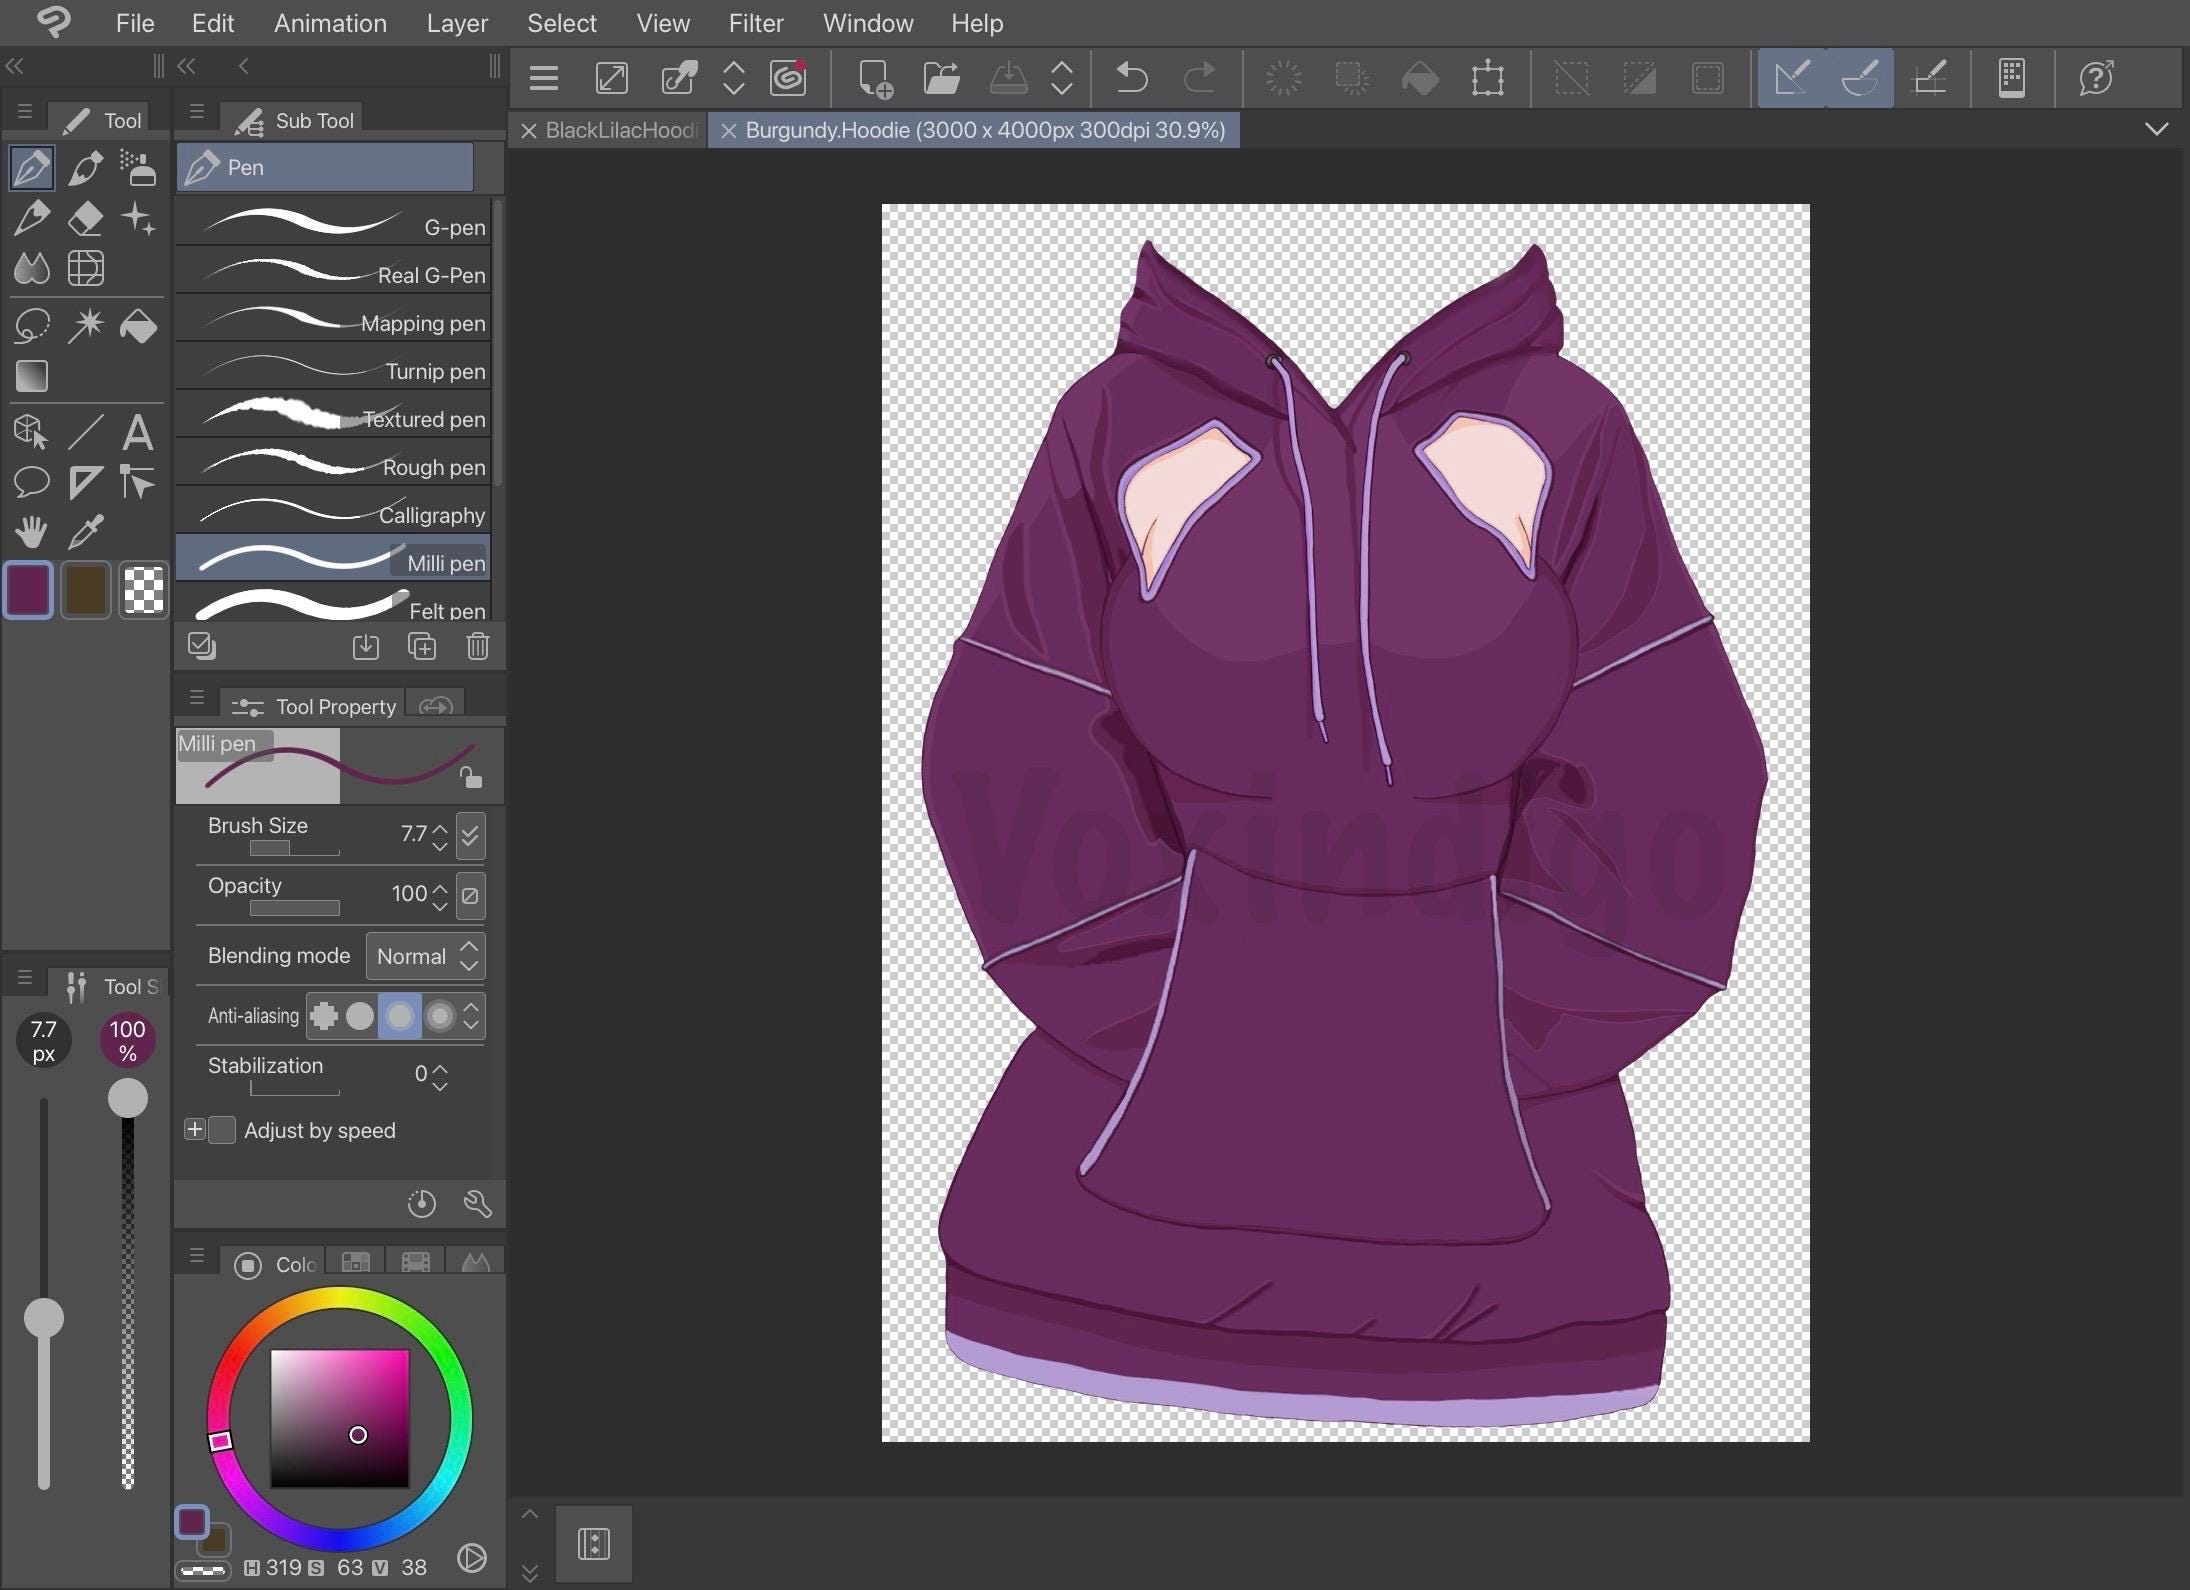Open the Blending mode dropdown
The height and width of the screenshot is (1590, 2190).
pos(425,956)
